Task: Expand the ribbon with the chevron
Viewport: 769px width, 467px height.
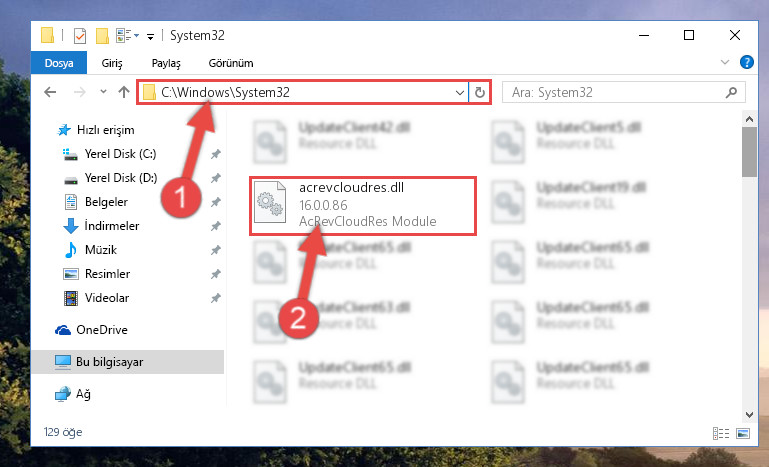Action: coord(725,62)
